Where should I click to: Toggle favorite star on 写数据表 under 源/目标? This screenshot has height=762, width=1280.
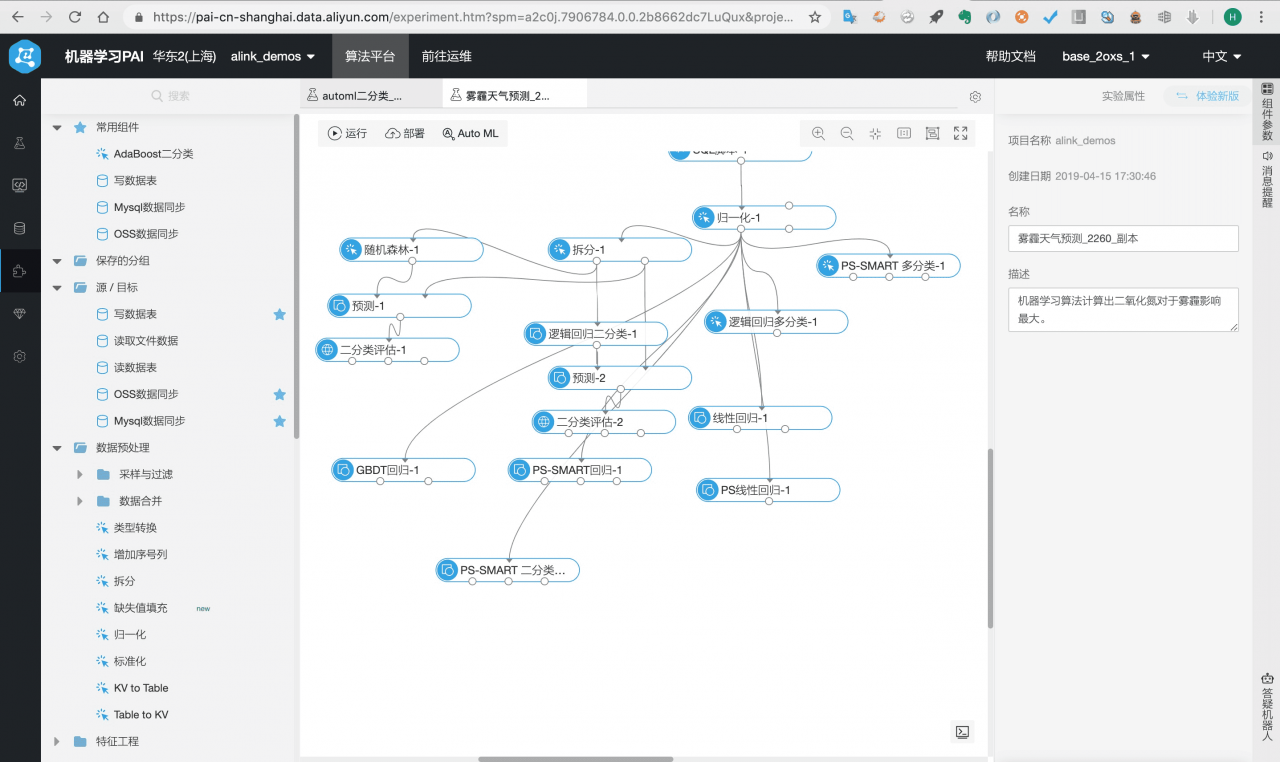click(x=280, y=314)
